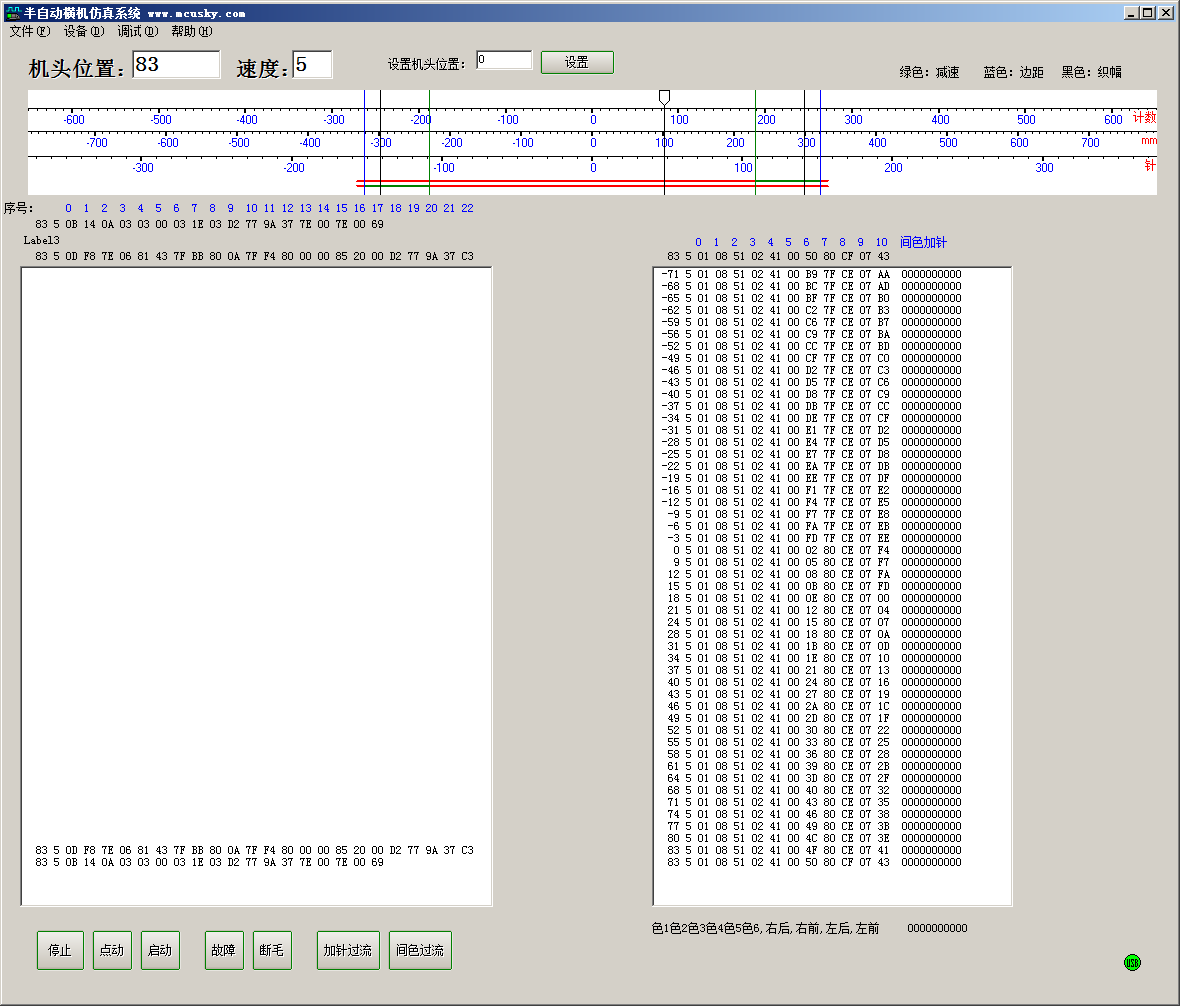Open the 调试 menu
This screenshot has height=1006, width=1180.
pos(137,31)
